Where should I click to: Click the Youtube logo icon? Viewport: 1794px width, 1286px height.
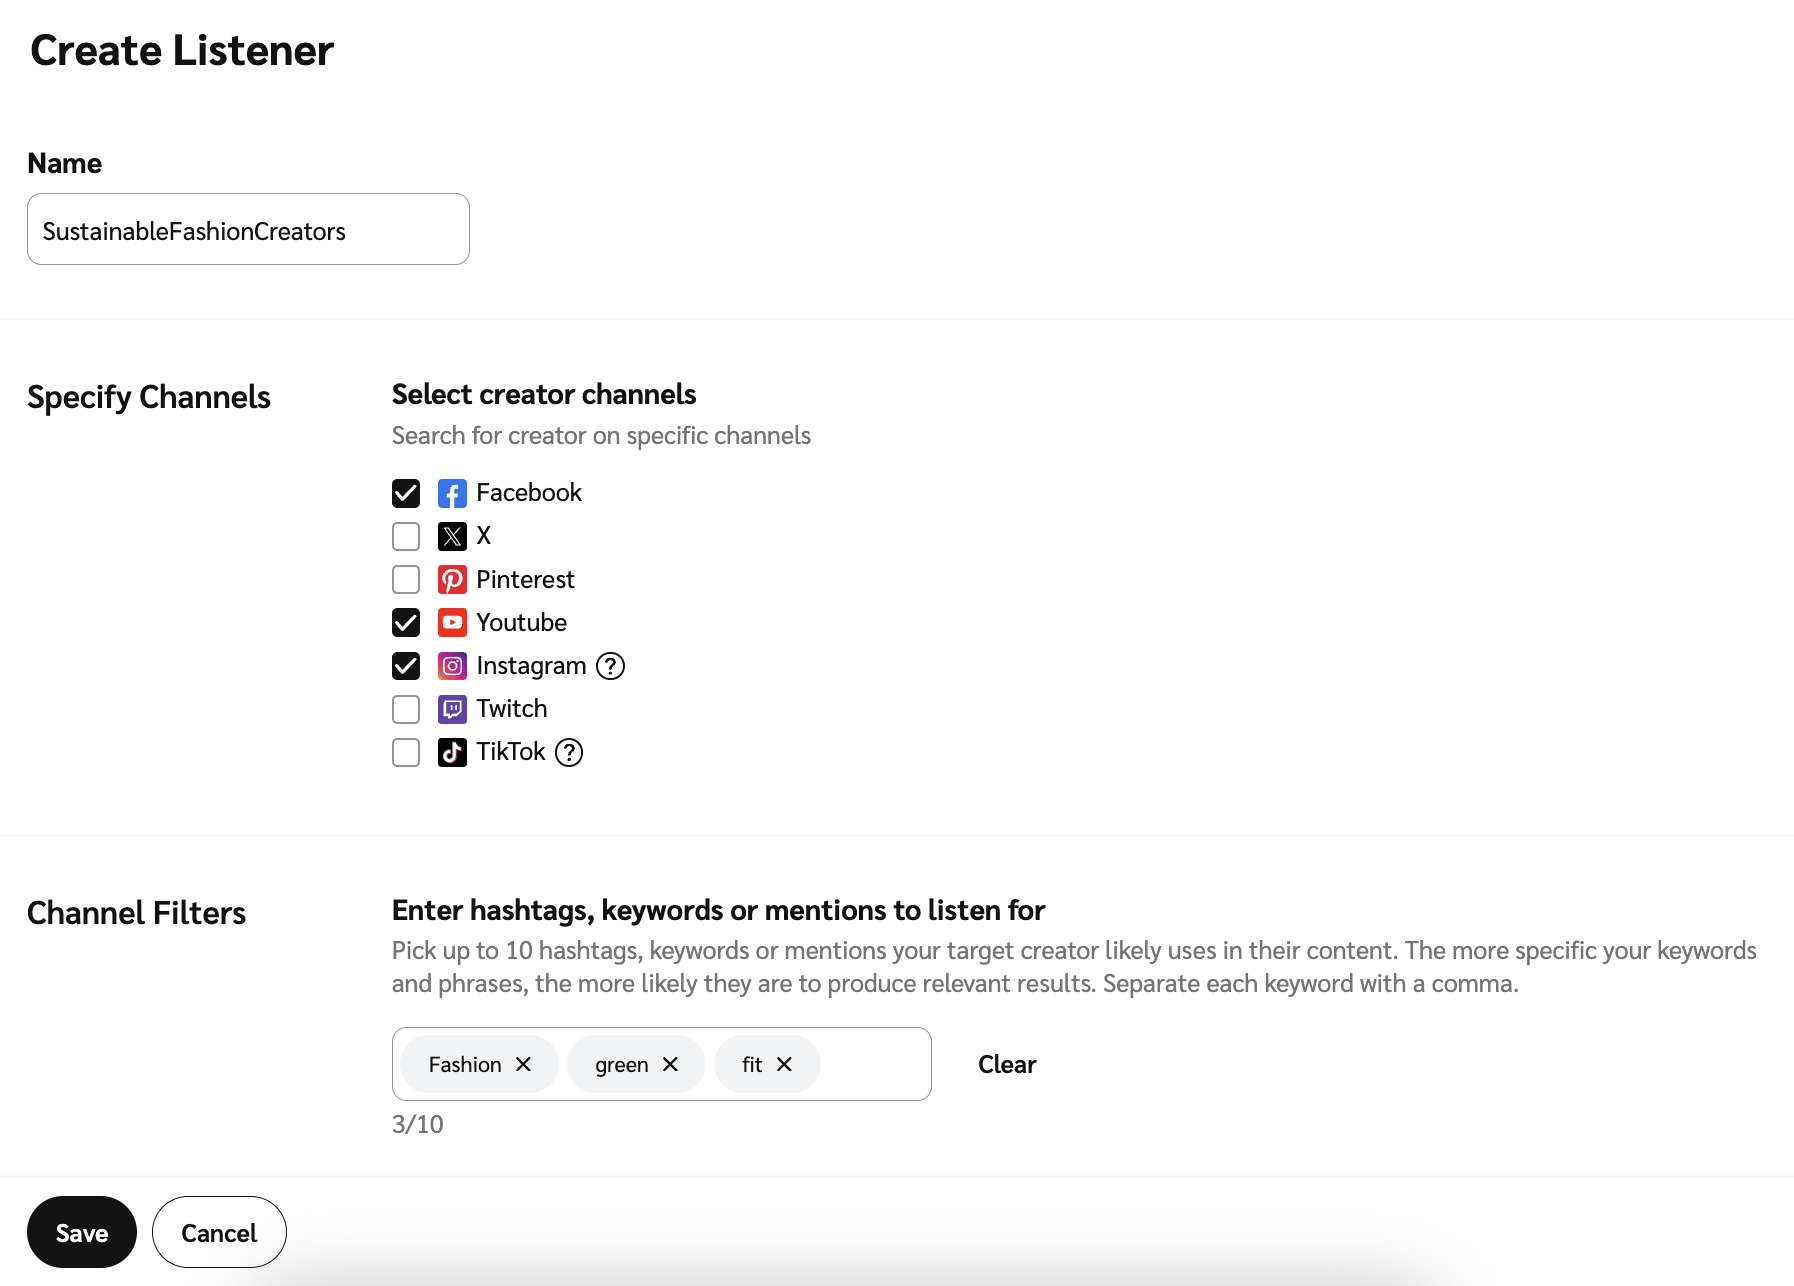coord(452,623)
